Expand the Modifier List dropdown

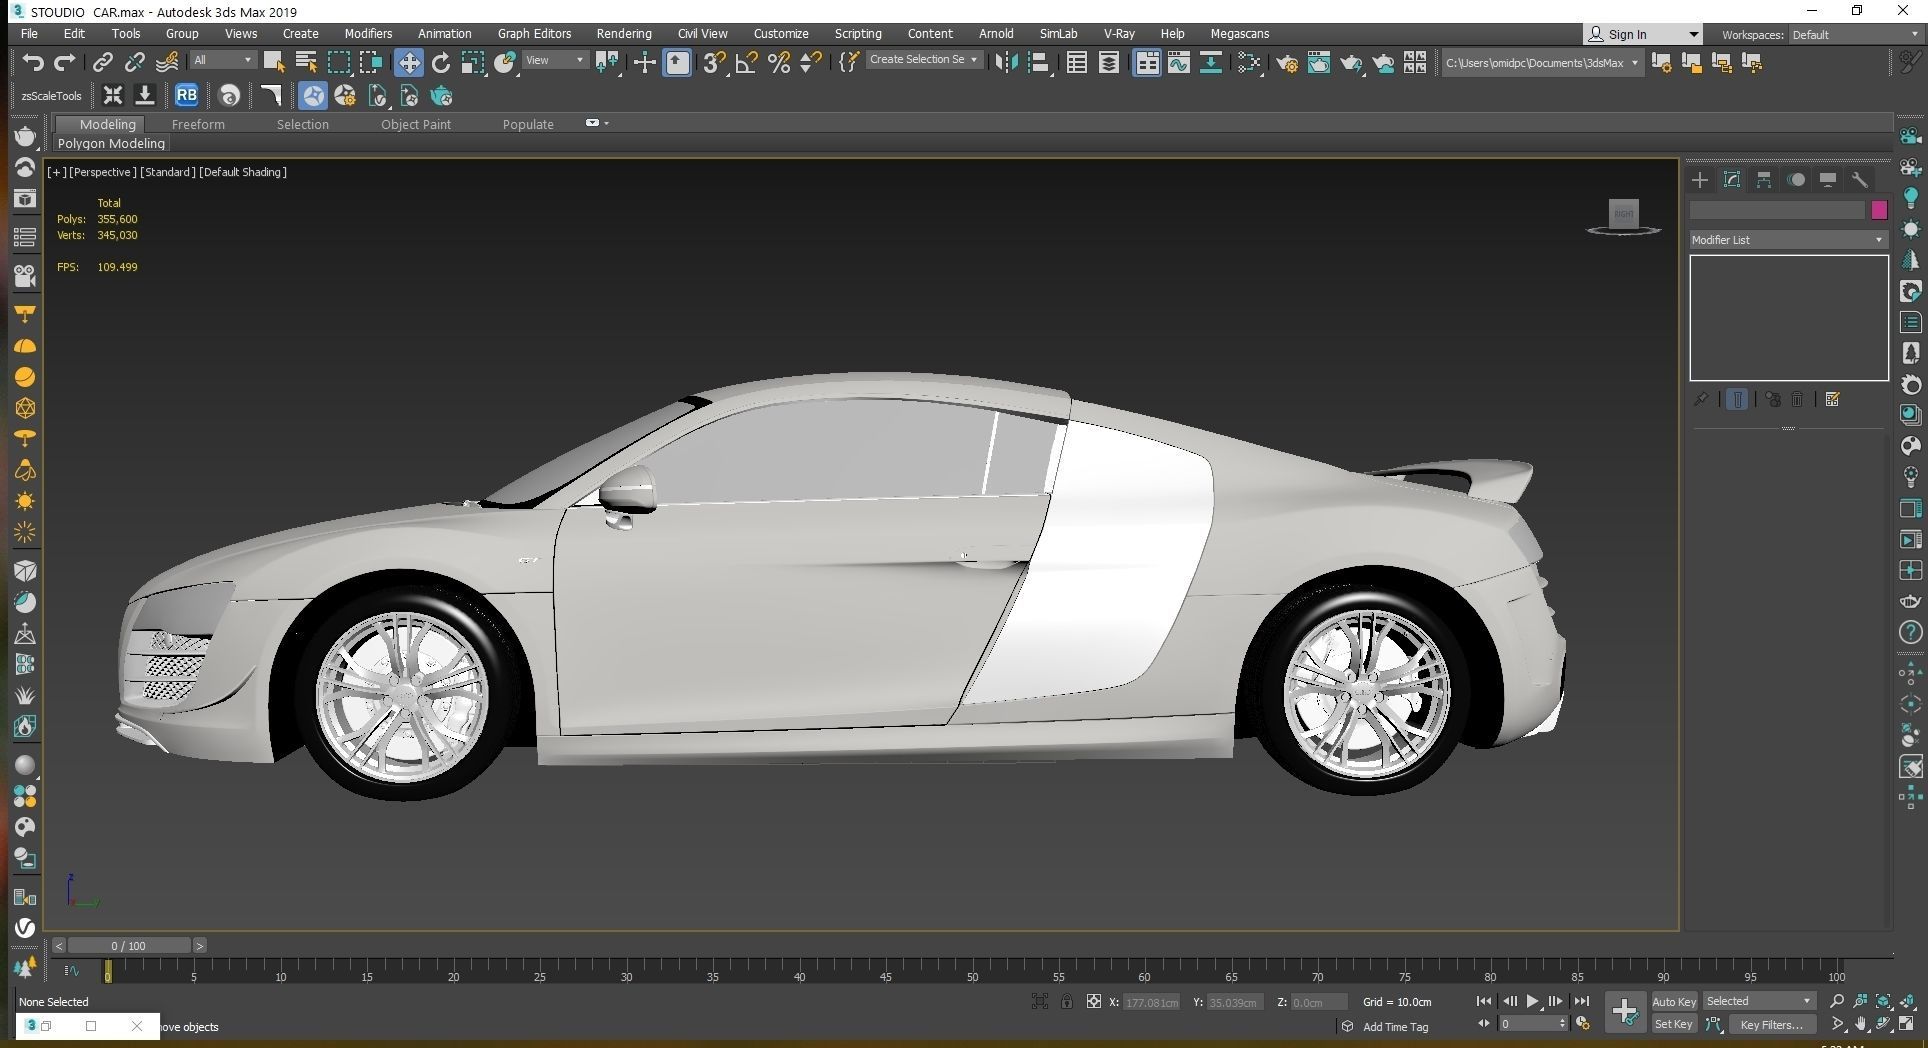[1788, 240]
